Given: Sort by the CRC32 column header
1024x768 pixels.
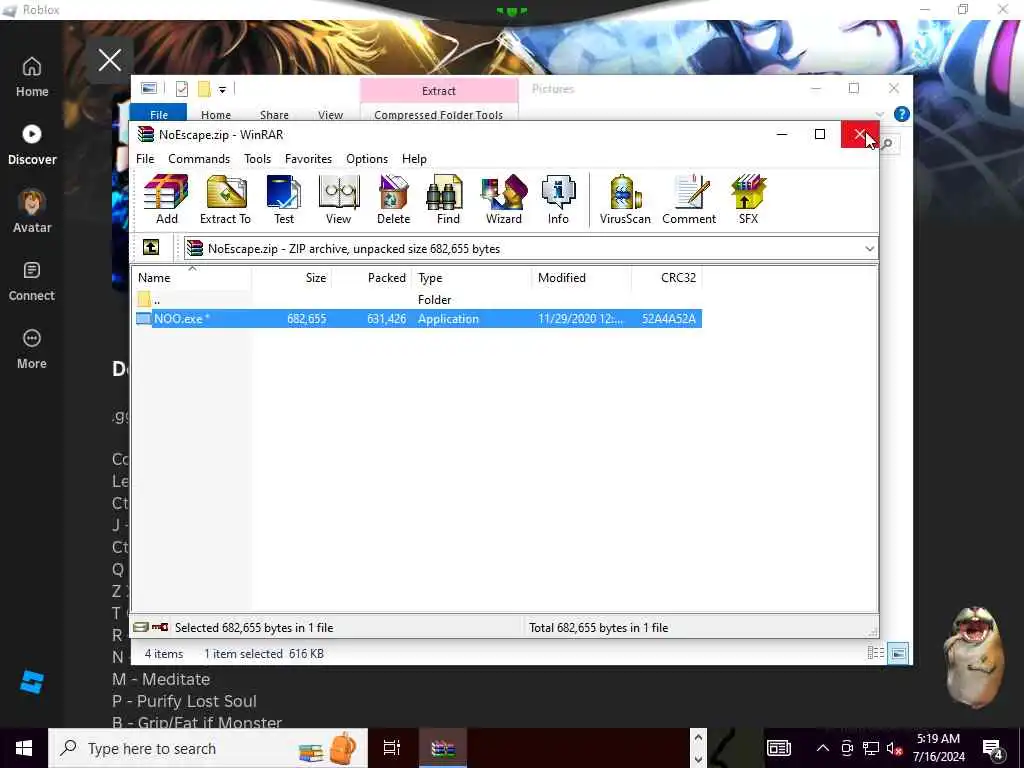Looking at the screenshot, I should [x=667, y=278].
